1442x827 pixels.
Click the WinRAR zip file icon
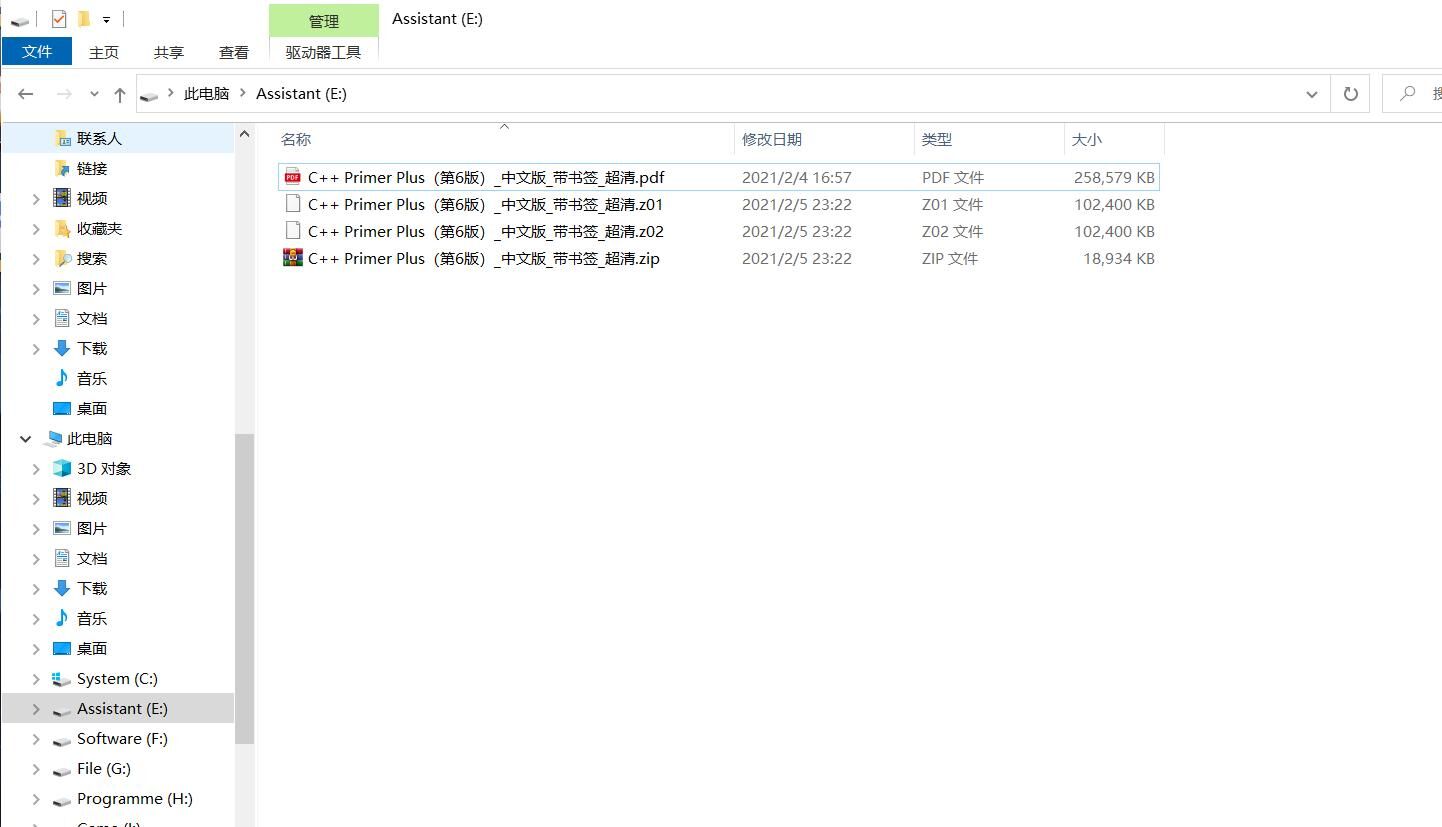(292, 258)
